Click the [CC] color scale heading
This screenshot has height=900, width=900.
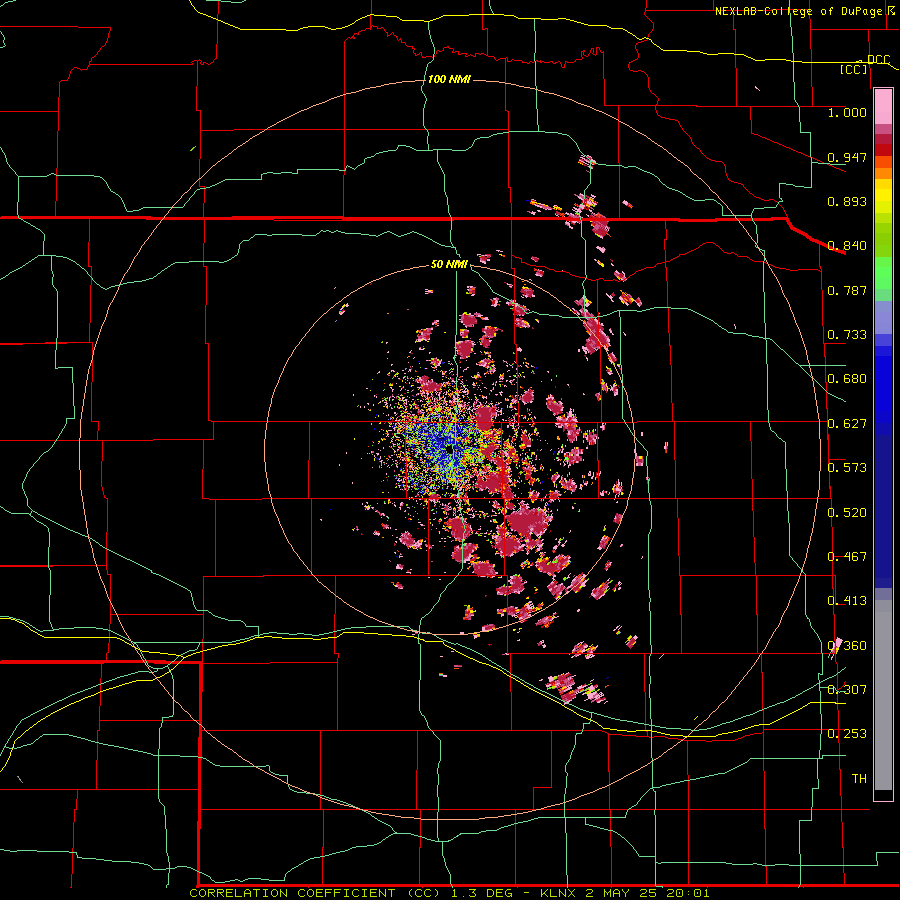(x=854, y=69)
